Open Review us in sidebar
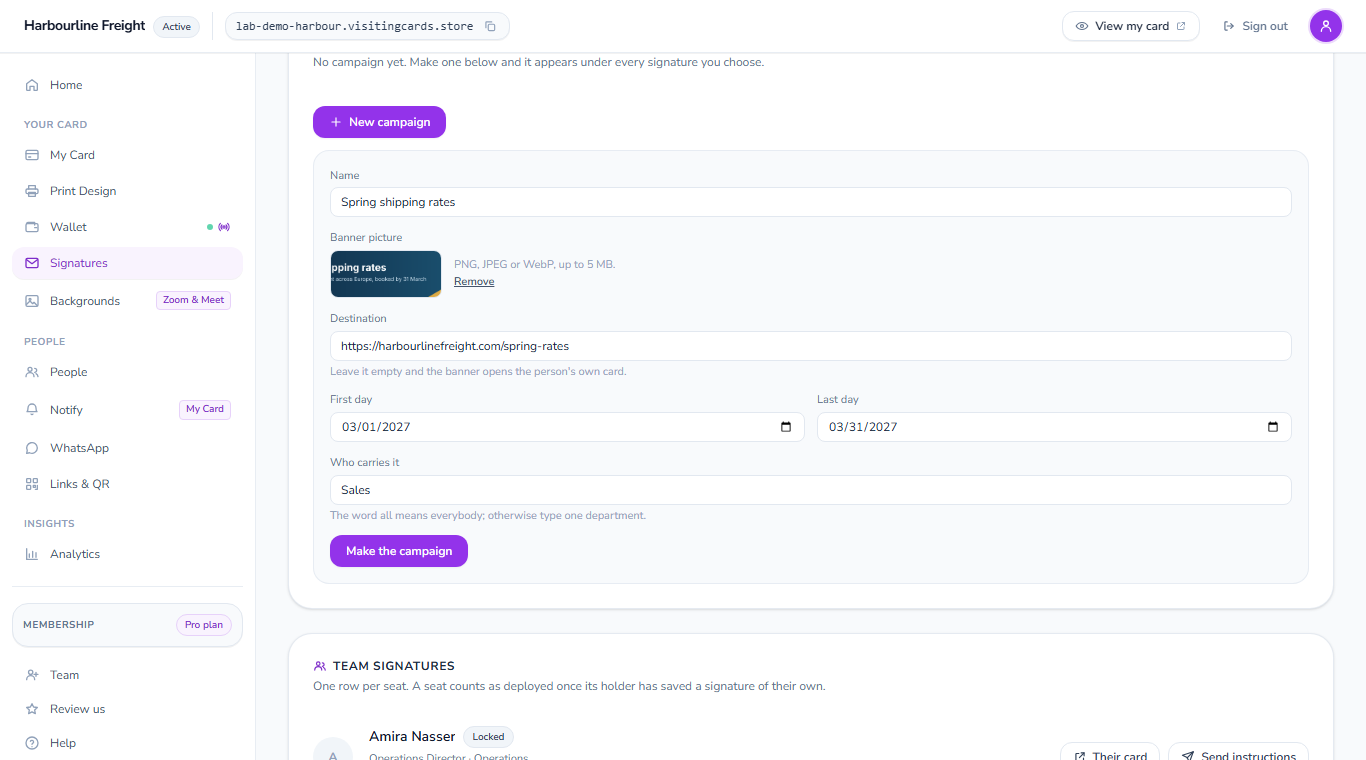The width and height of the screenshot is (1366, 760). [x=127, y=709]
